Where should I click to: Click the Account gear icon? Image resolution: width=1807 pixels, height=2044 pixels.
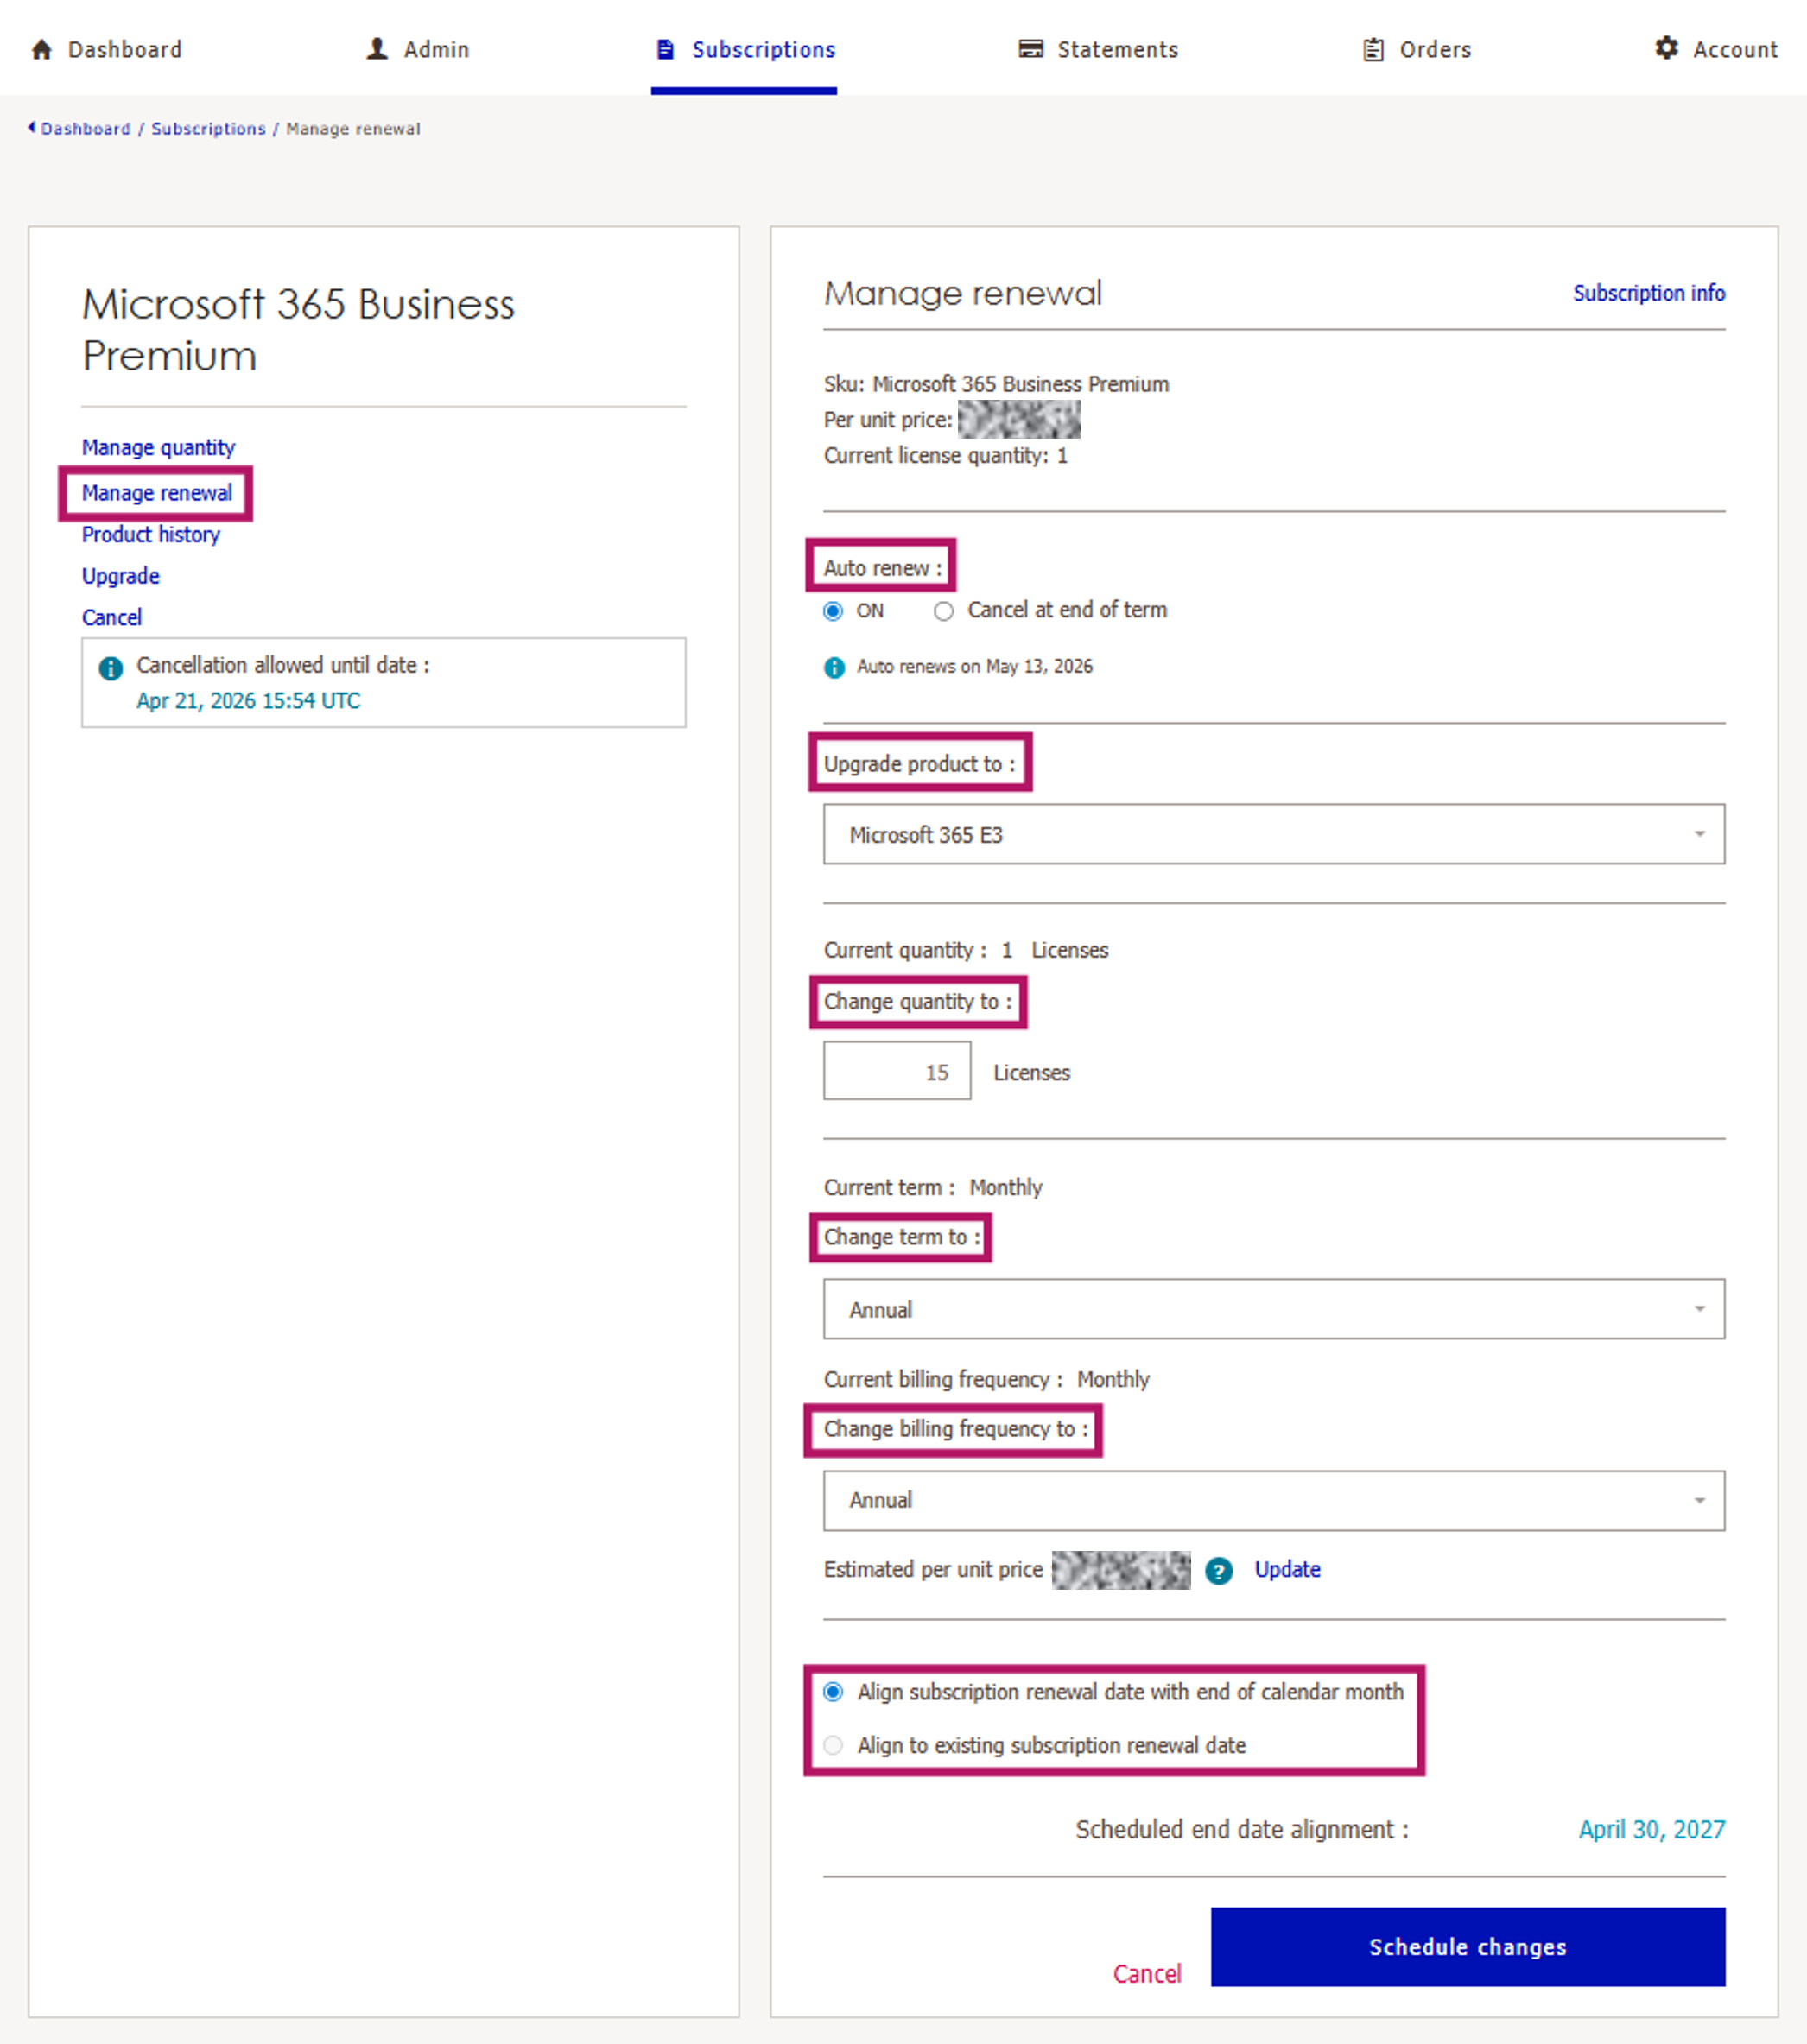click(x=1666, y=48)
